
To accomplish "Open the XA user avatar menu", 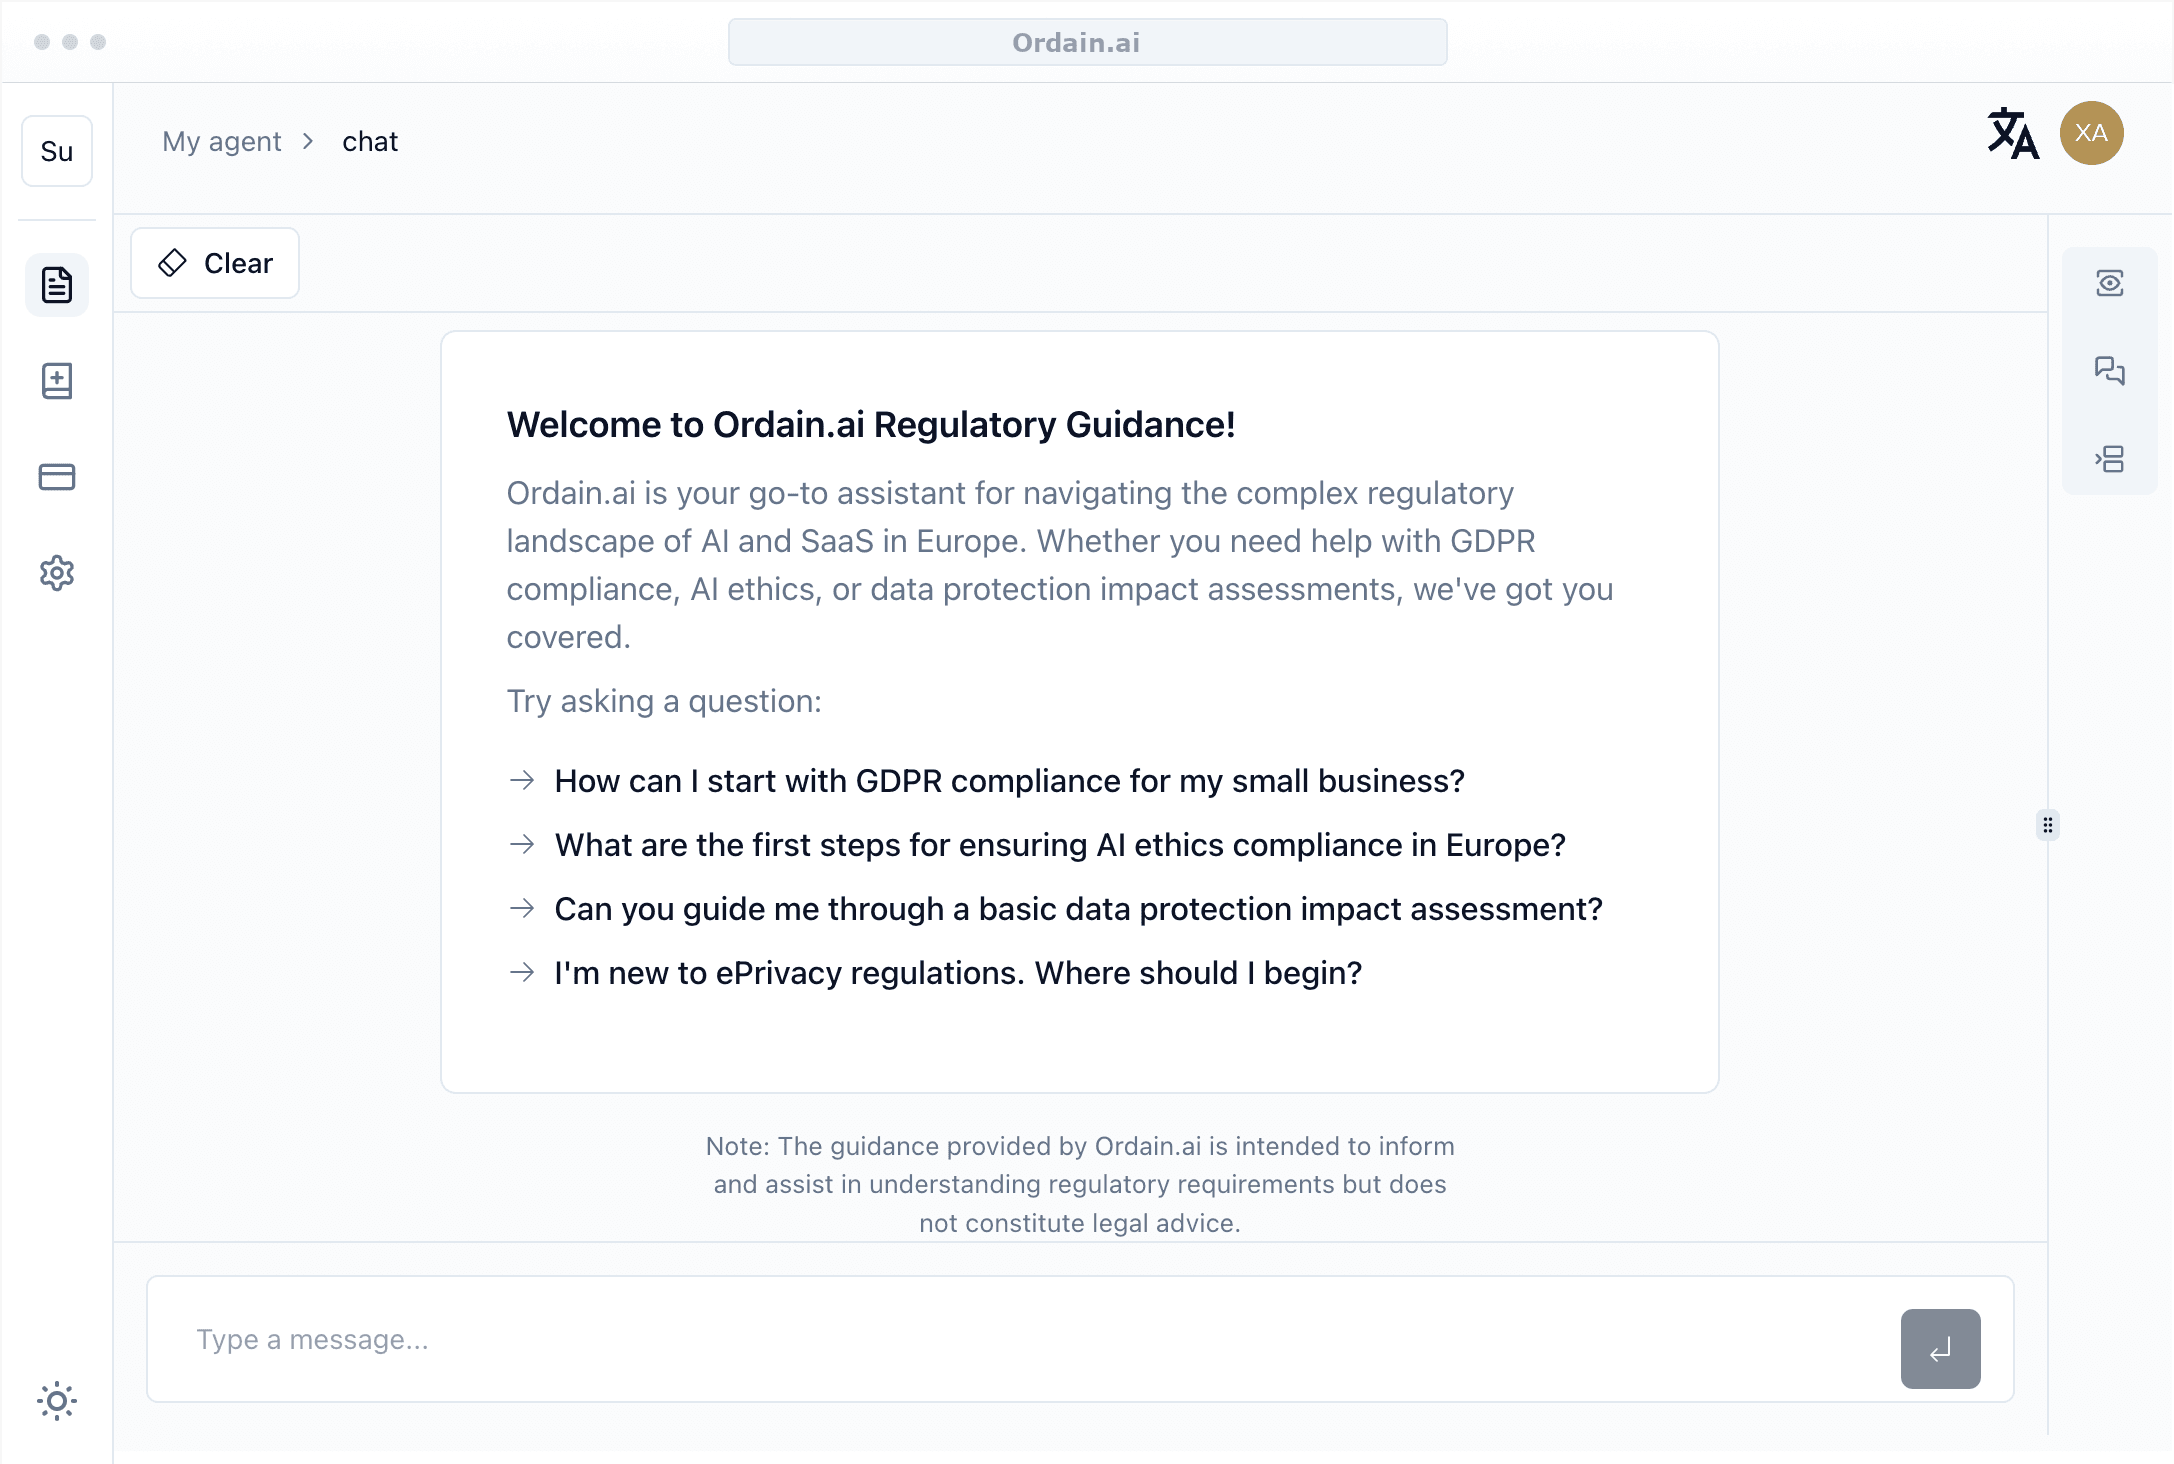I will (2092, 133).
